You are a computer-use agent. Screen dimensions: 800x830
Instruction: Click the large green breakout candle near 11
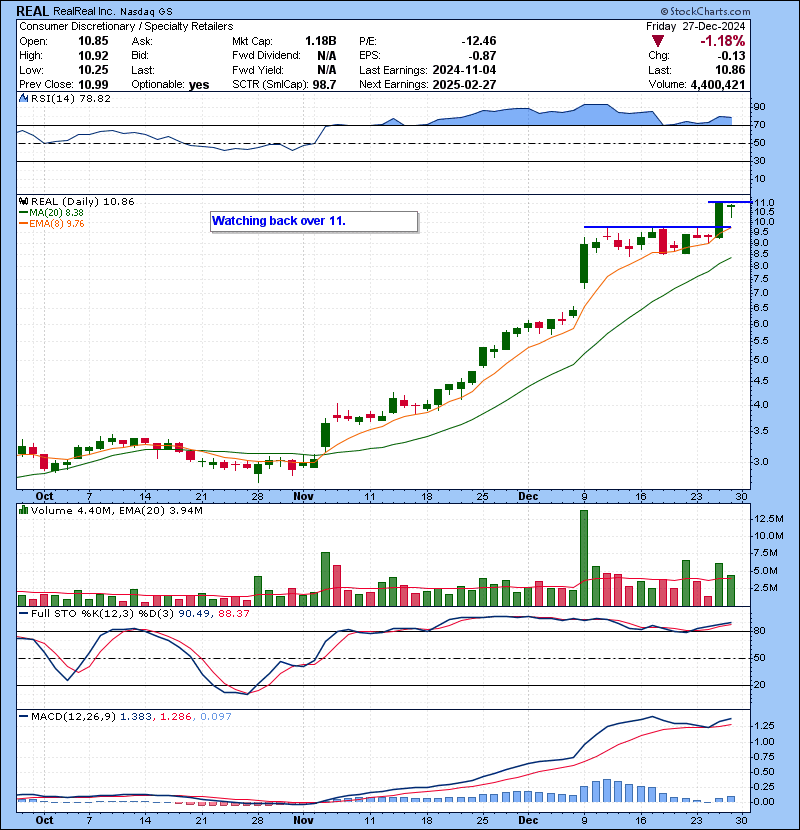point(719,220)
